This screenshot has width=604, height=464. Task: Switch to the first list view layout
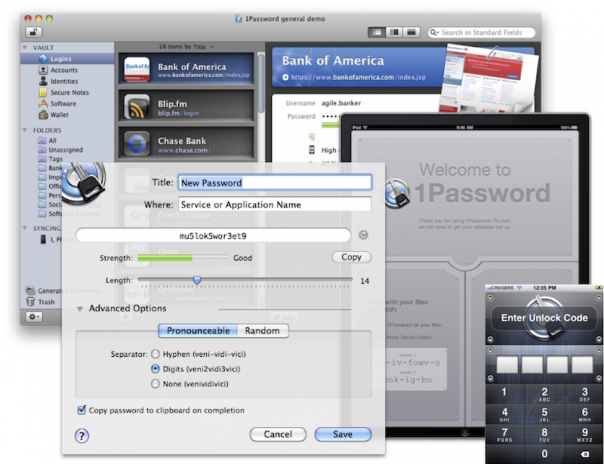[376, 32]
